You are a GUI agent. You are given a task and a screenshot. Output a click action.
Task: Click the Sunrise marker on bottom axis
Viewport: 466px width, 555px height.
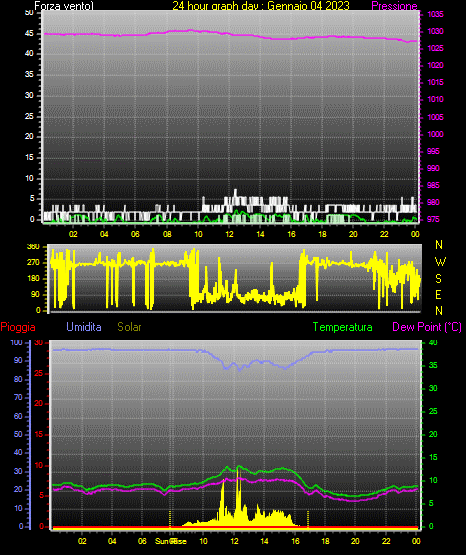171,541
